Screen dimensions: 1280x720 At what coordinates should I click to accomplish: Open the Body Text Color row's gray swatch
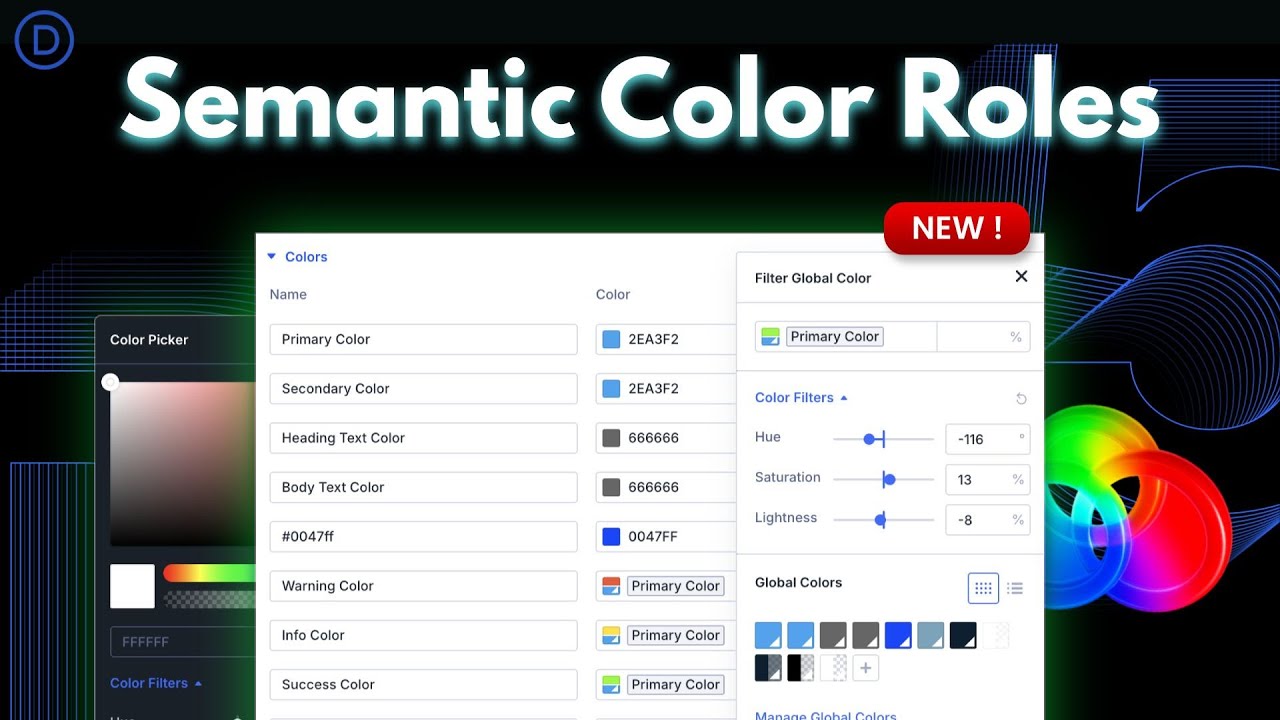coord(611,487)
